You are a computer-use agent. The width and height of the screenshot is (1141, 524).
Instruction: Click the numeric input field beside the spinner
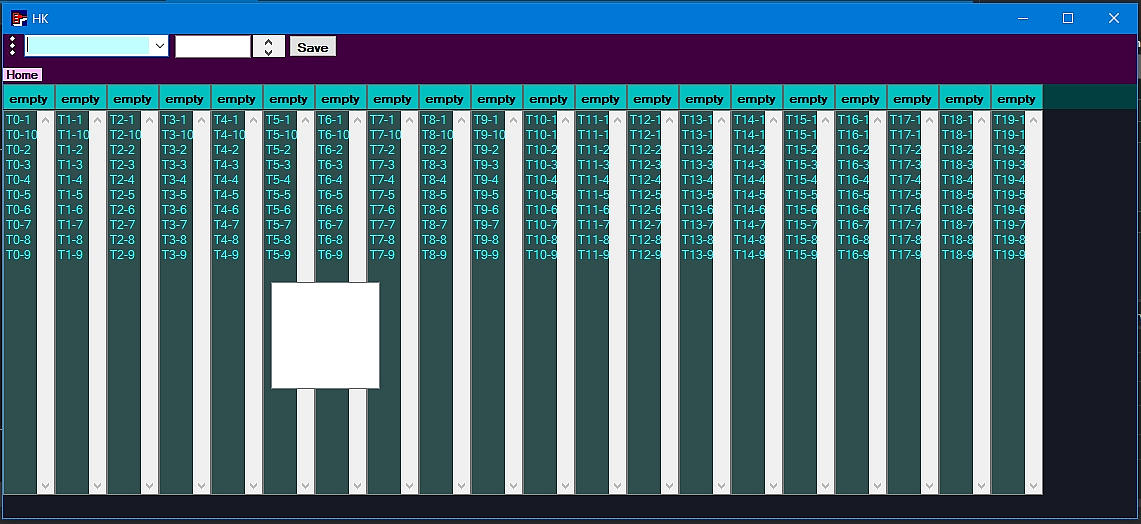coord(213,47)
